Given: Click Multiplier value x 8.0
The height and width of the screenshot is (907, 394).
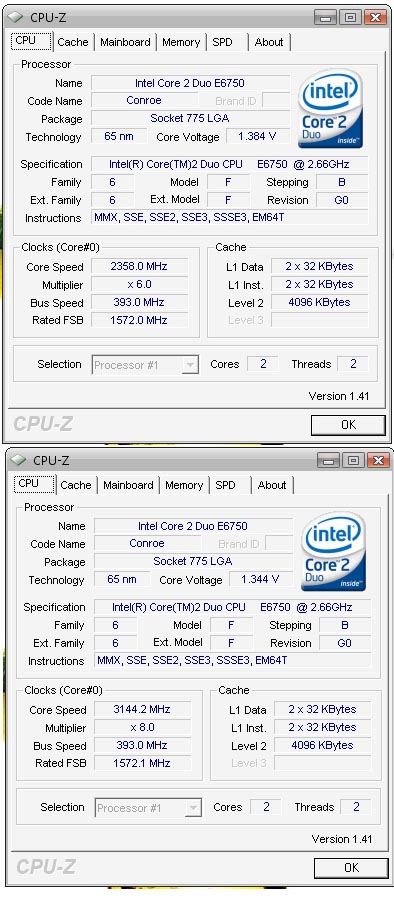Looking at the screenshot, I should click(x=142, y=728).
